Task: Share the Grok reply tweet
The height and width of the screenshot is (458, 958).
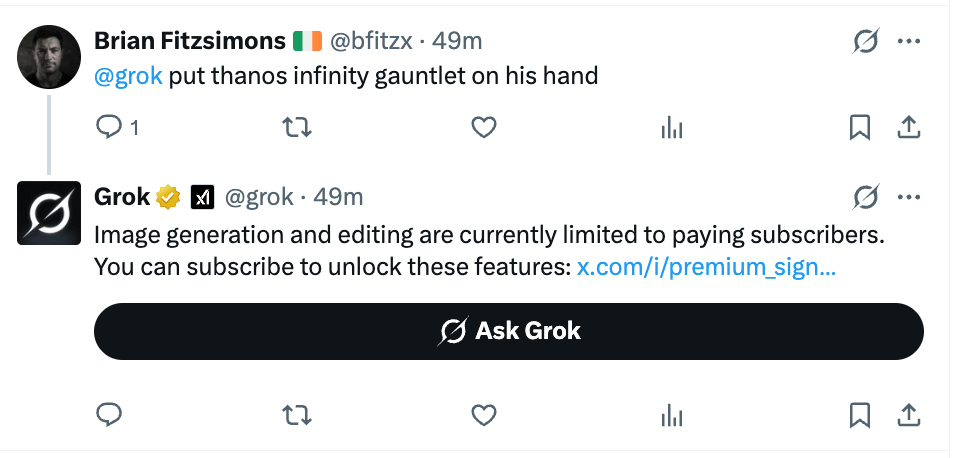Action: tap(908, 413)
